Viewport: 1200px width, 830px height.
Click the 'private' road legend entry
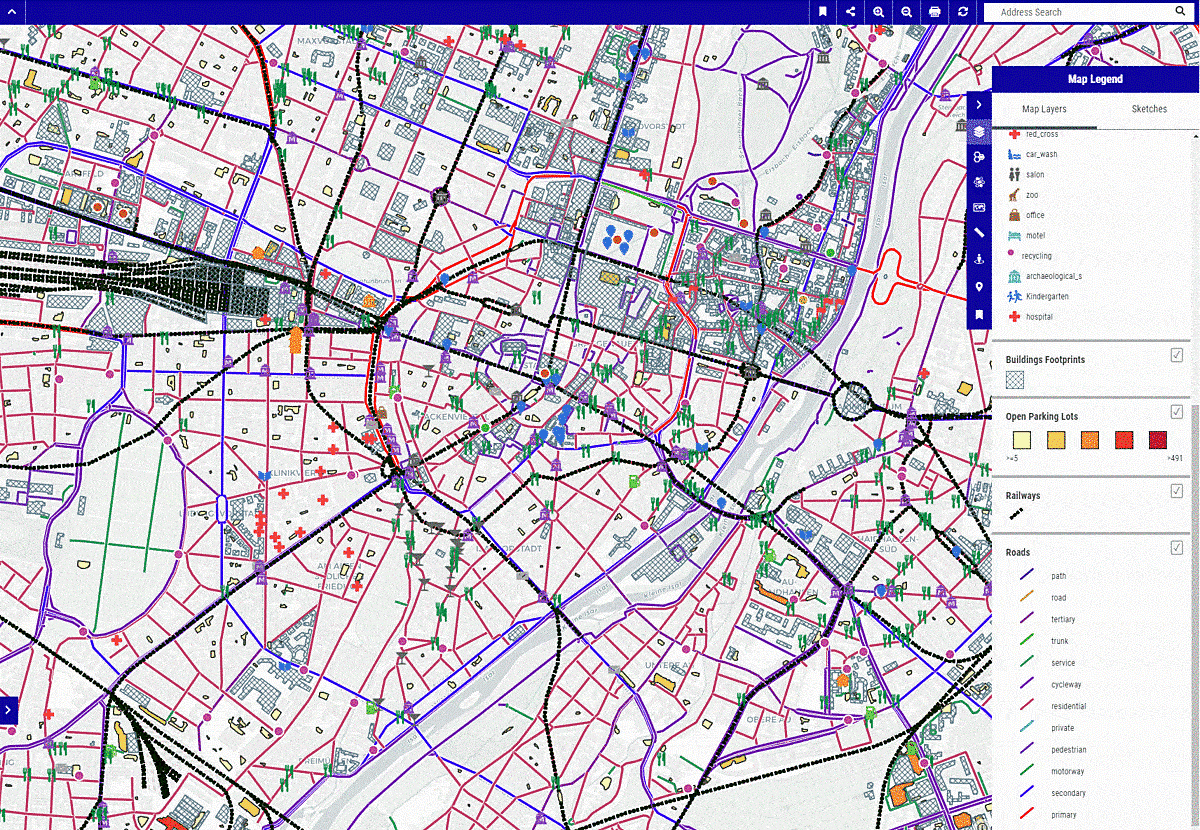click(1063, 728)
